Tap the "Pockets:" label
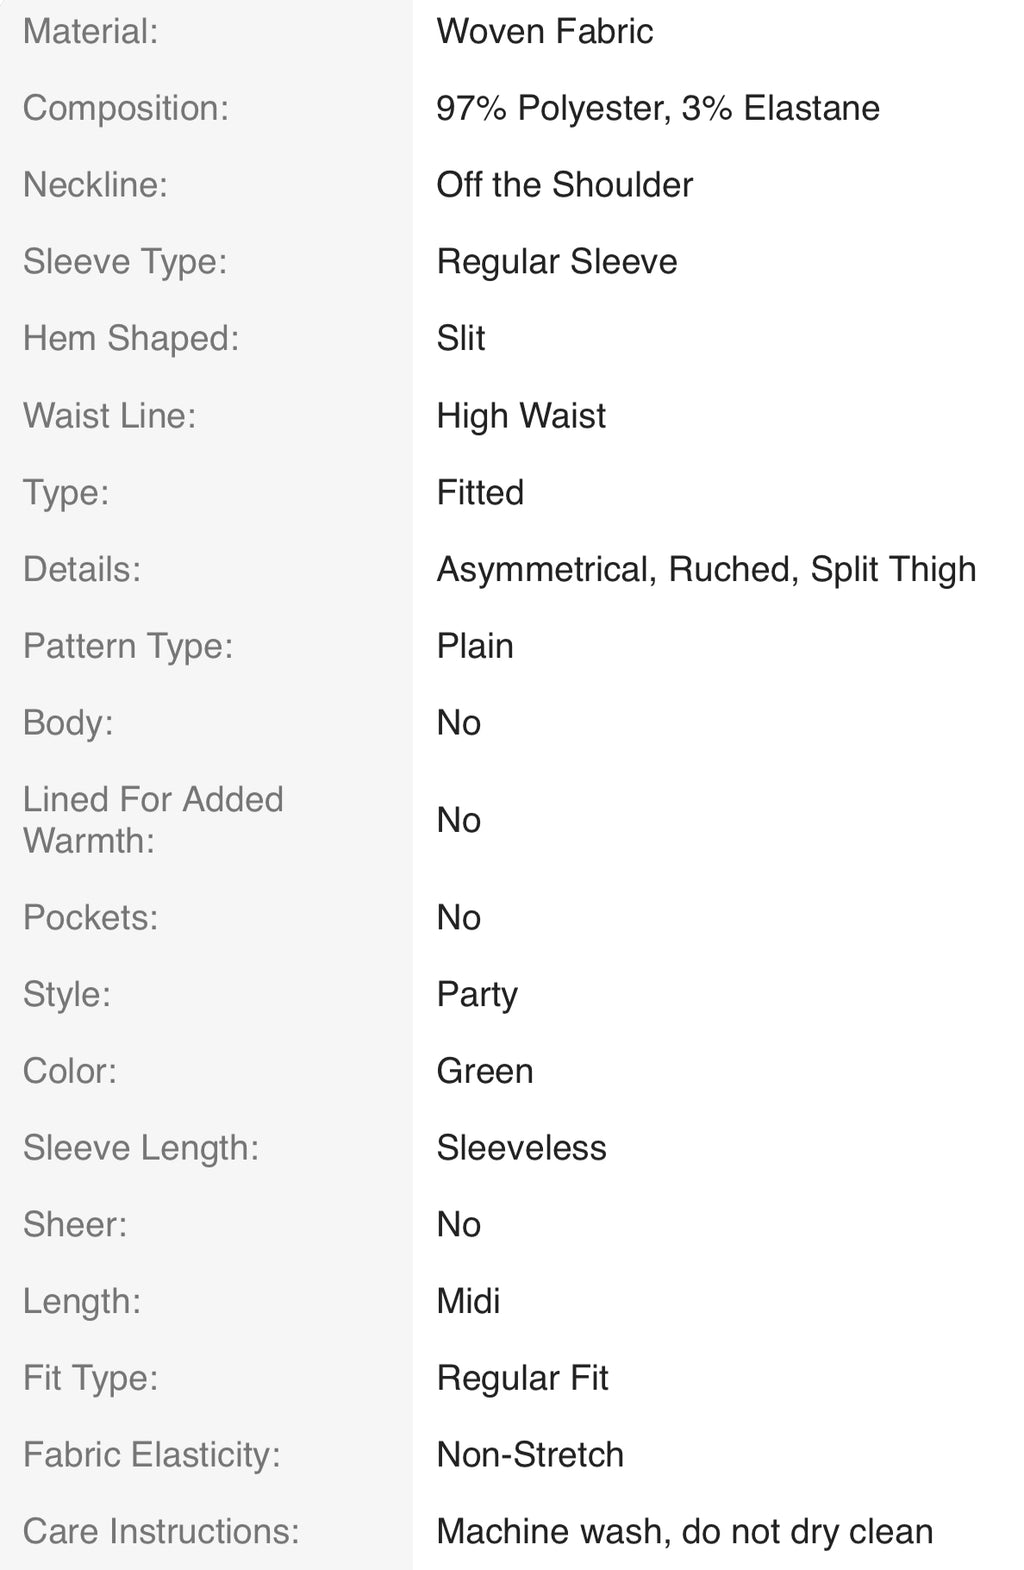Image resolution: width=1024 pixels, height=1570 pixels. click(90, 918)
